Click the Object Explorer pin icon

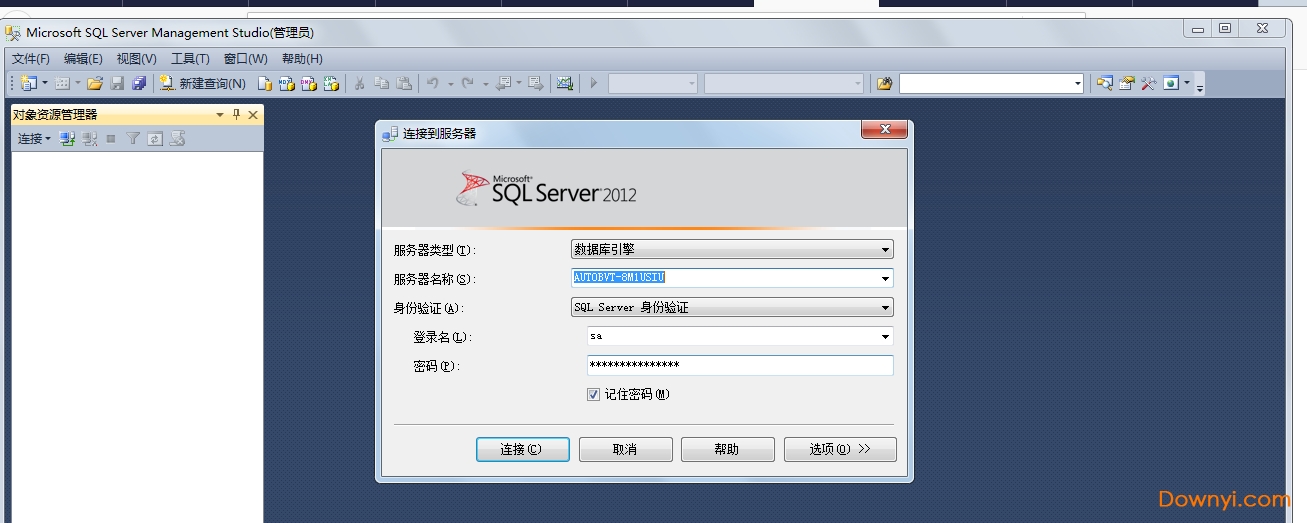[x=237, y=115]
